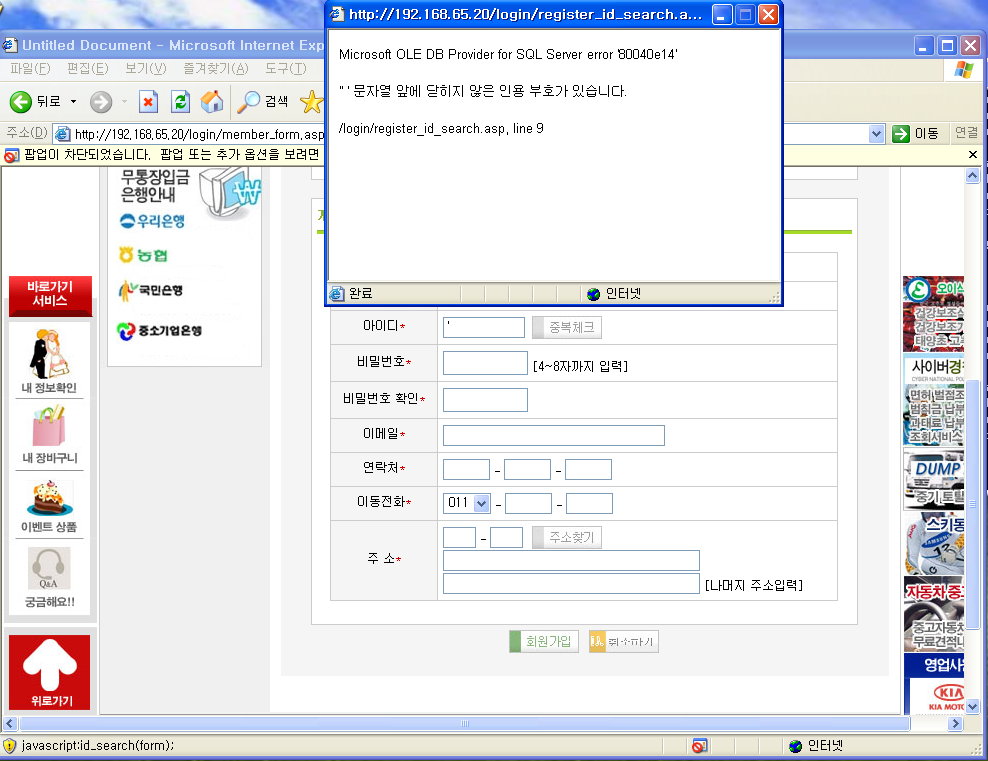Open 국민은행 bank logo link
The width and height of the screenshot is (988, 761).
click(151, 290)
